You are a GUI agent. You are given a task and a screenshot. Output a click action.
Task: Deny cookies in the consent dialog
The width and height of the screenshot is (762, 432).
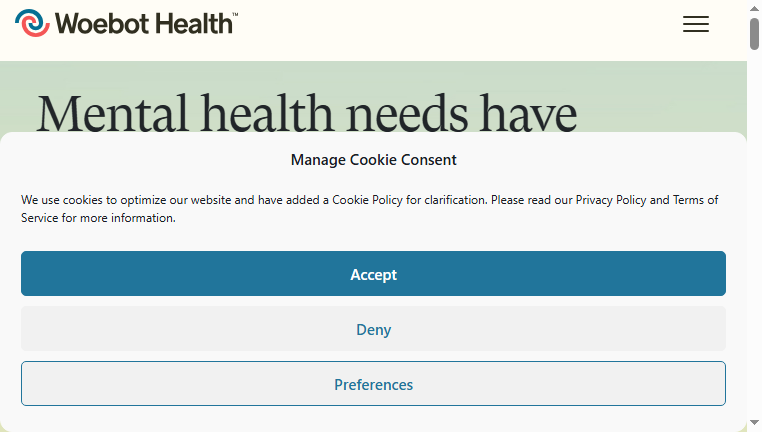coord(373,328)
